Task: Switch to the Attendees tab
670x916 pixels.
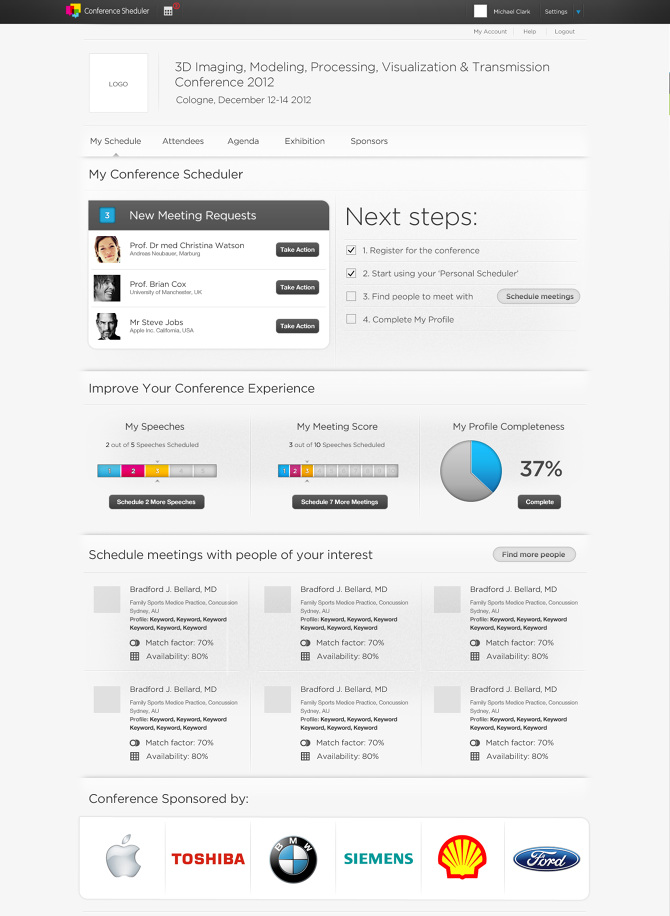Action: coord(183,141)
